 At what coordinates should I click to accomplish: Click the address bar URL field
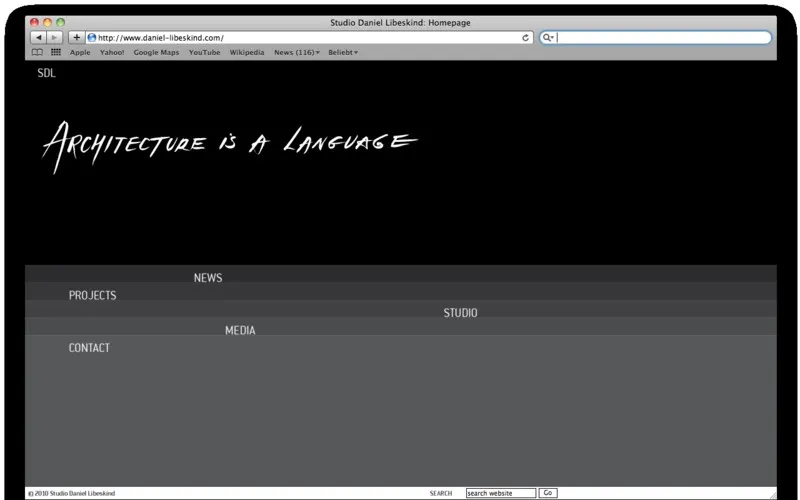[309, 37]
